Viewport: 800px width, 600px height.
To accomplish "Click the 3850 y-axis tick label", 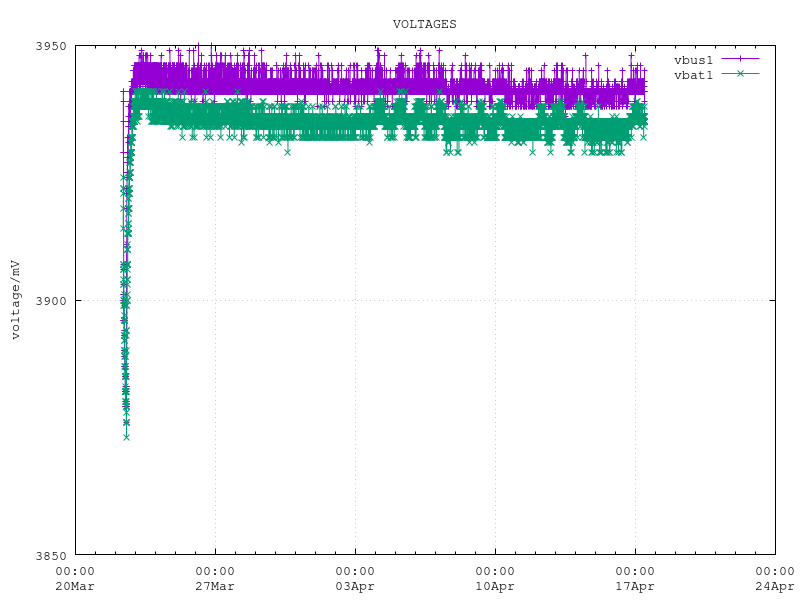I will (51, 556).
